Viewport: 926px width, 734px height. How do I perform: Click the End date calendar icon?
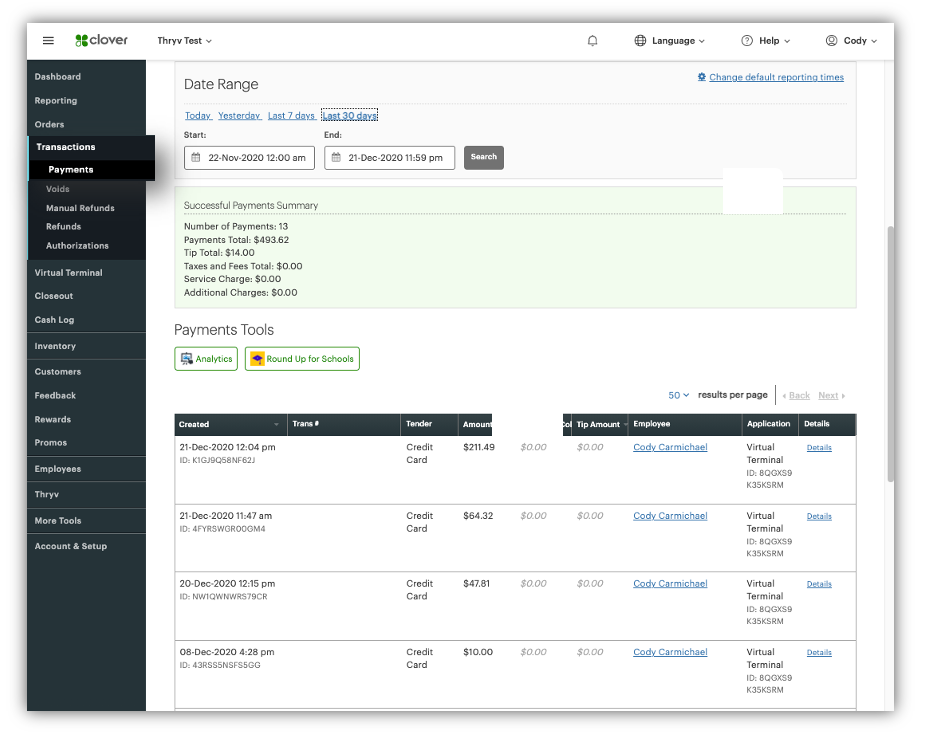pos(336,158)
